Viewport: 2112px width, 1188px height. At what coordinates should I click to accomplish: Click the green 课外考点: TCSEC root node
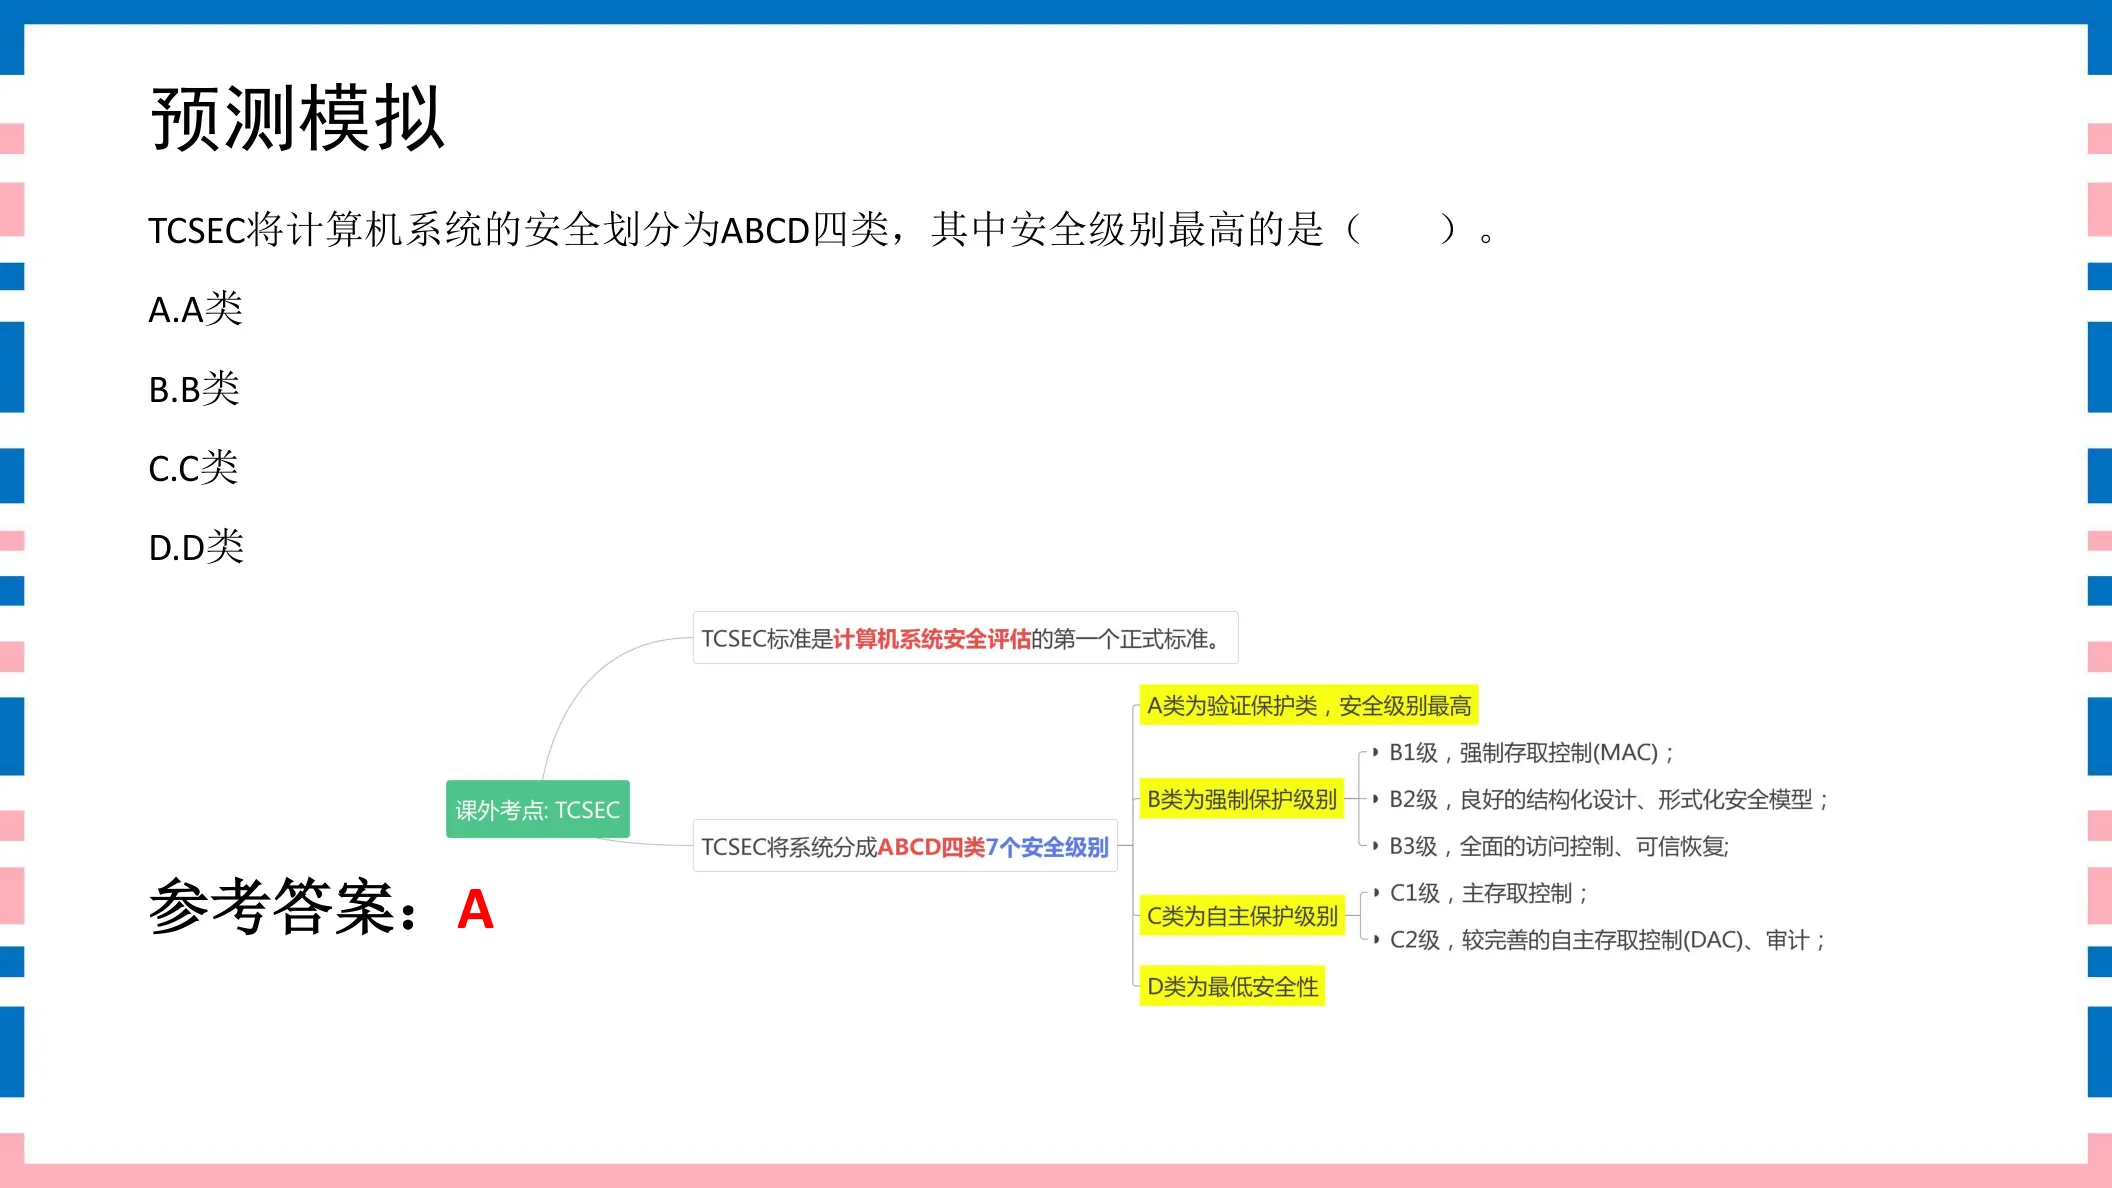[538, 809]
